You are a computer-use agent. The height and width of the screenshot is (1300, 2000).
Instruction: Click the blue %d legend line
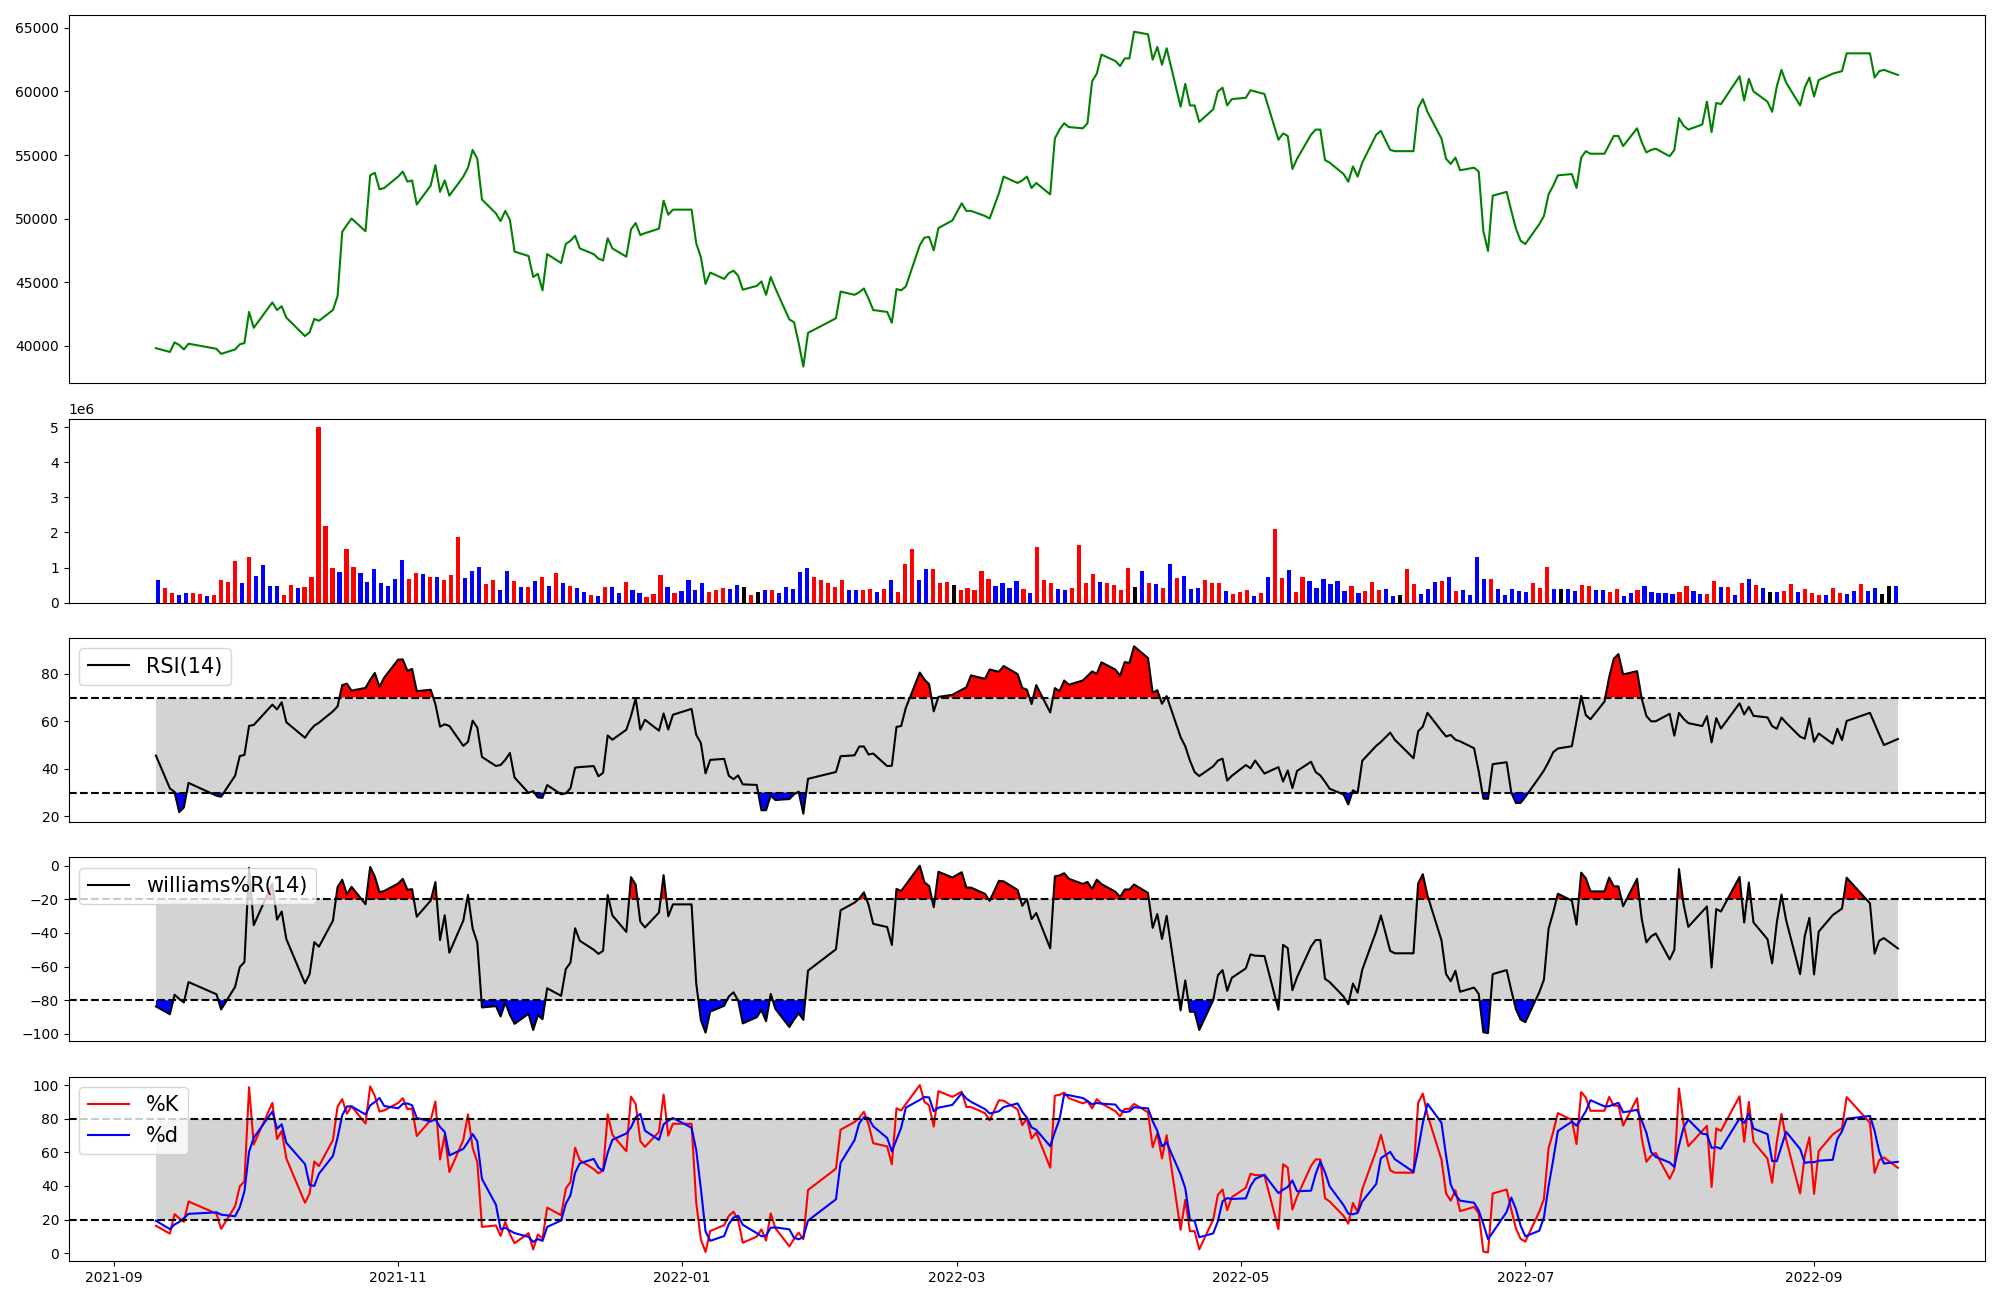pyautogui.click(x=109, y=1135)
